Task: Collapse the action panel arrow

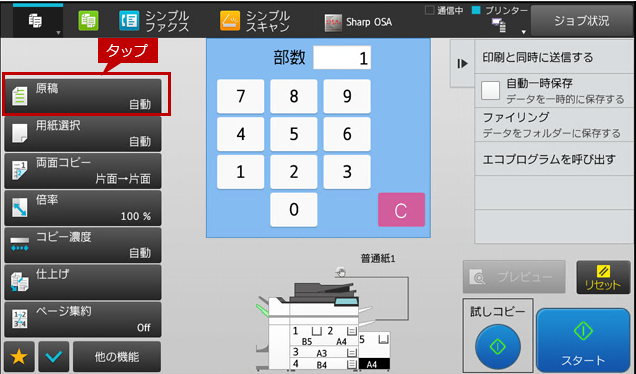Action: click(x=462, y=64)
